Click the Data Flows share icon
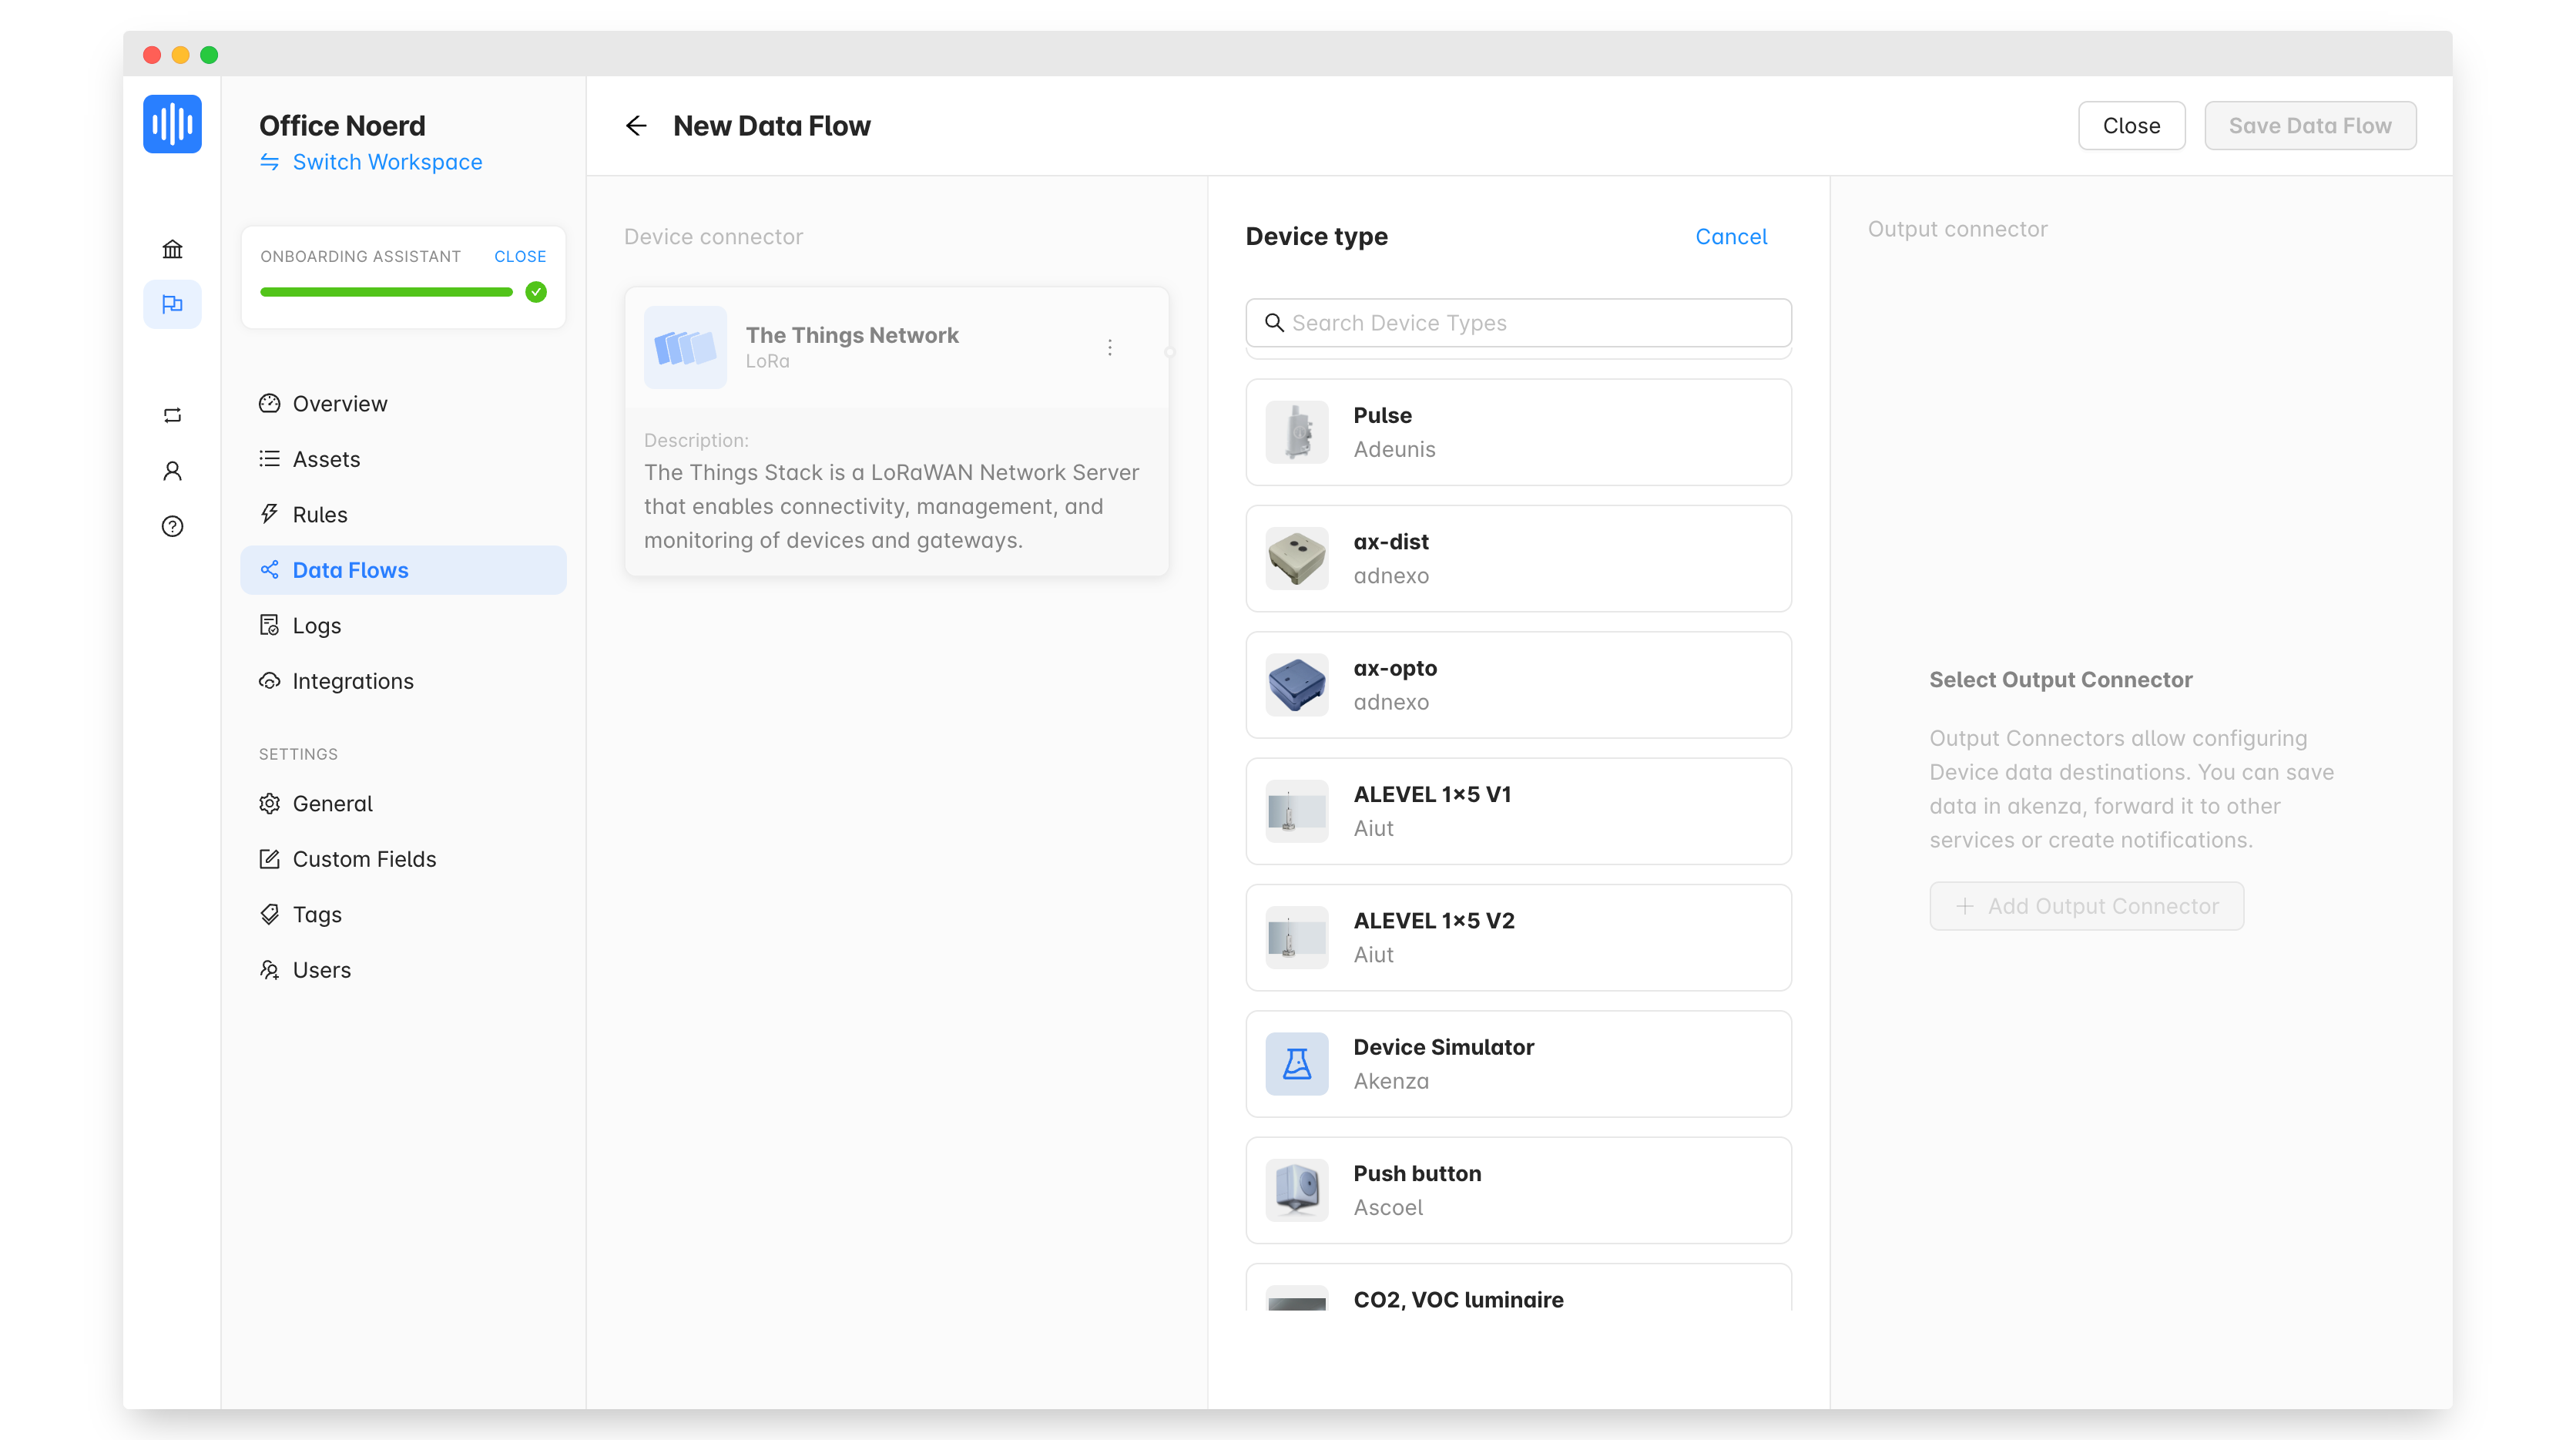Viewport: 2576px width, 1440px height. tap(269, 570)
